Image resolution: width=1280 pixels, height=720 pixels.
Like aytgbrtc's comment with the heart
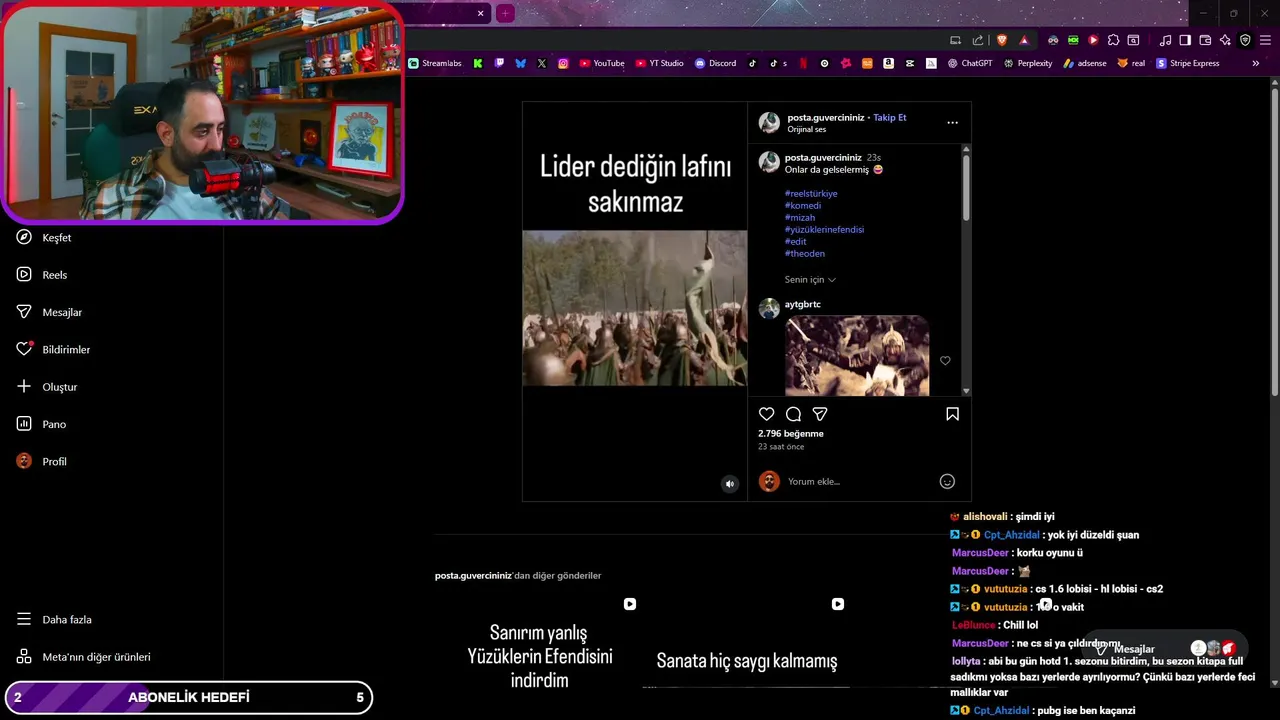(x=945, y=360)
